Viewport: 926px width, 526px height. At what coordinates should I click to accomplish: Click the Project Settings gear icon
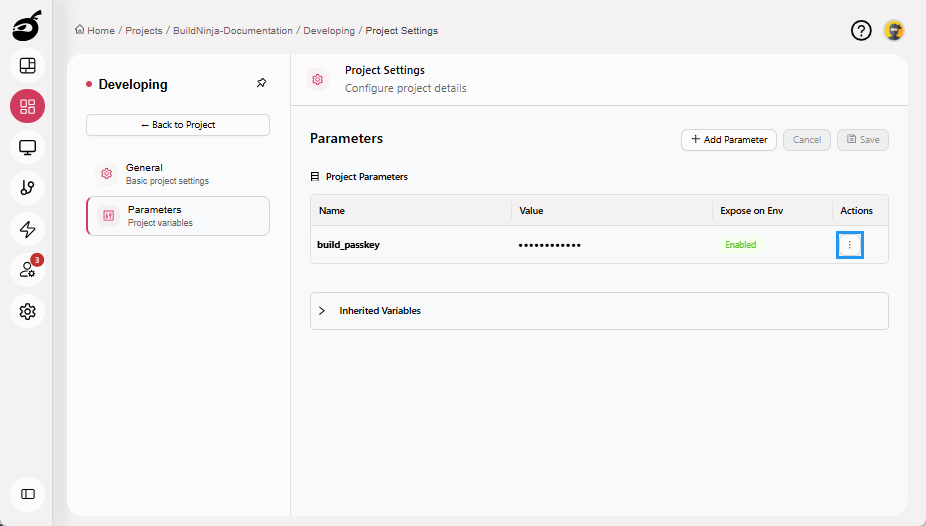pyautogui.click(x=318, y=79)
